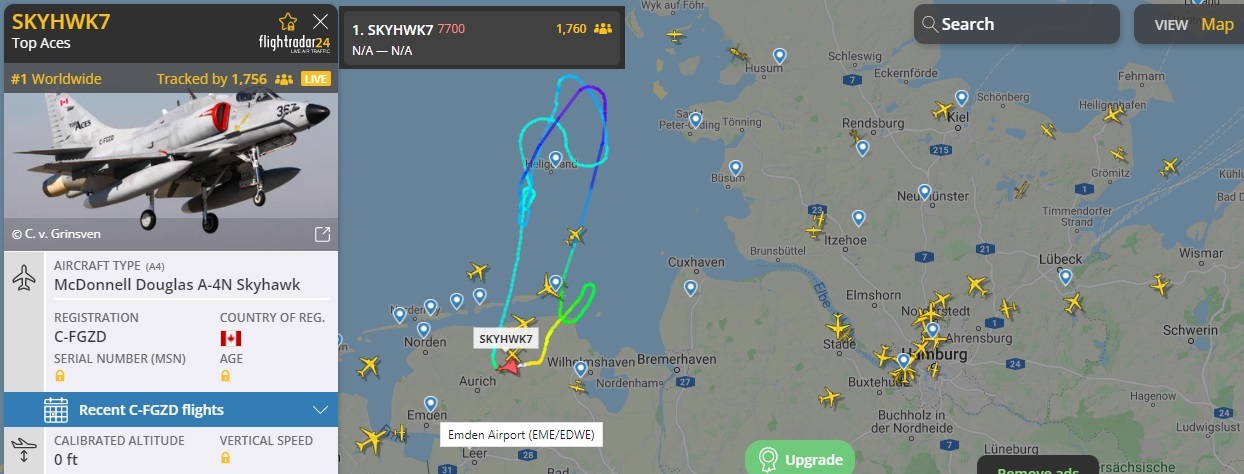The image size is (1244, 474).
Task: Click the Remove ads button
Action: coord(1037,468)
